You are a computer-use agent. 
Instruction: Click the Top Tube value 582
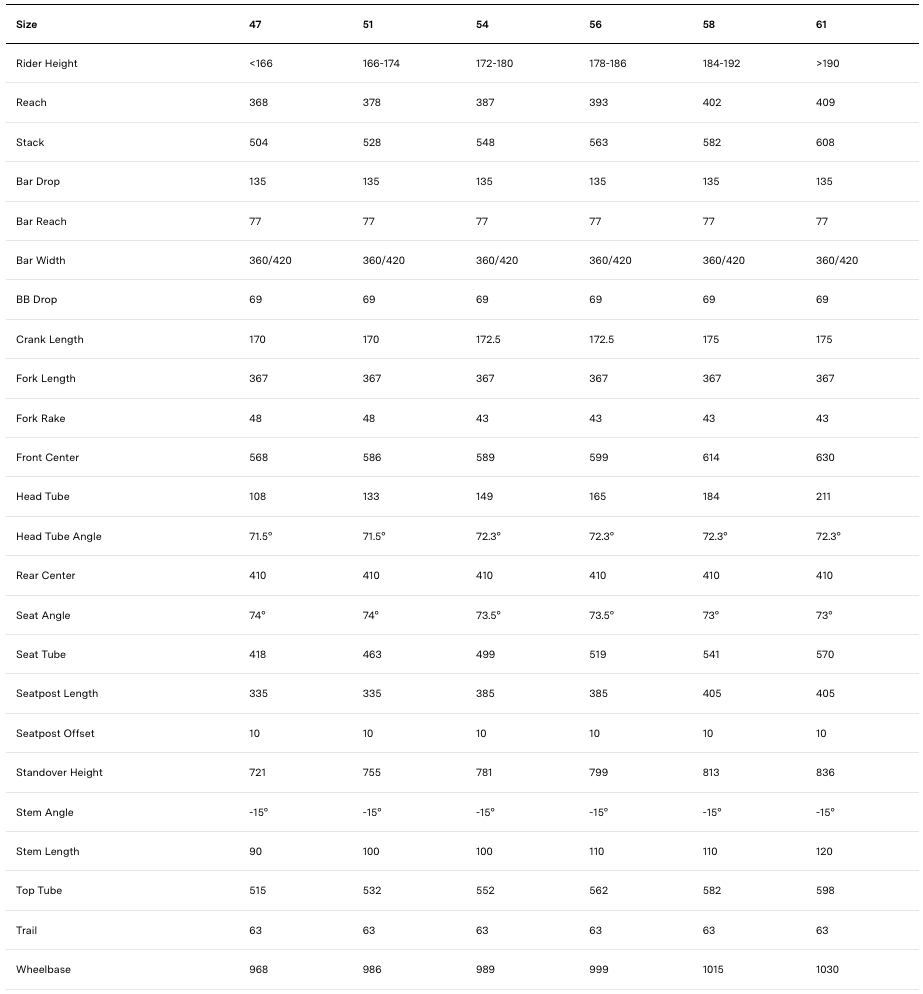pos(712,891)
